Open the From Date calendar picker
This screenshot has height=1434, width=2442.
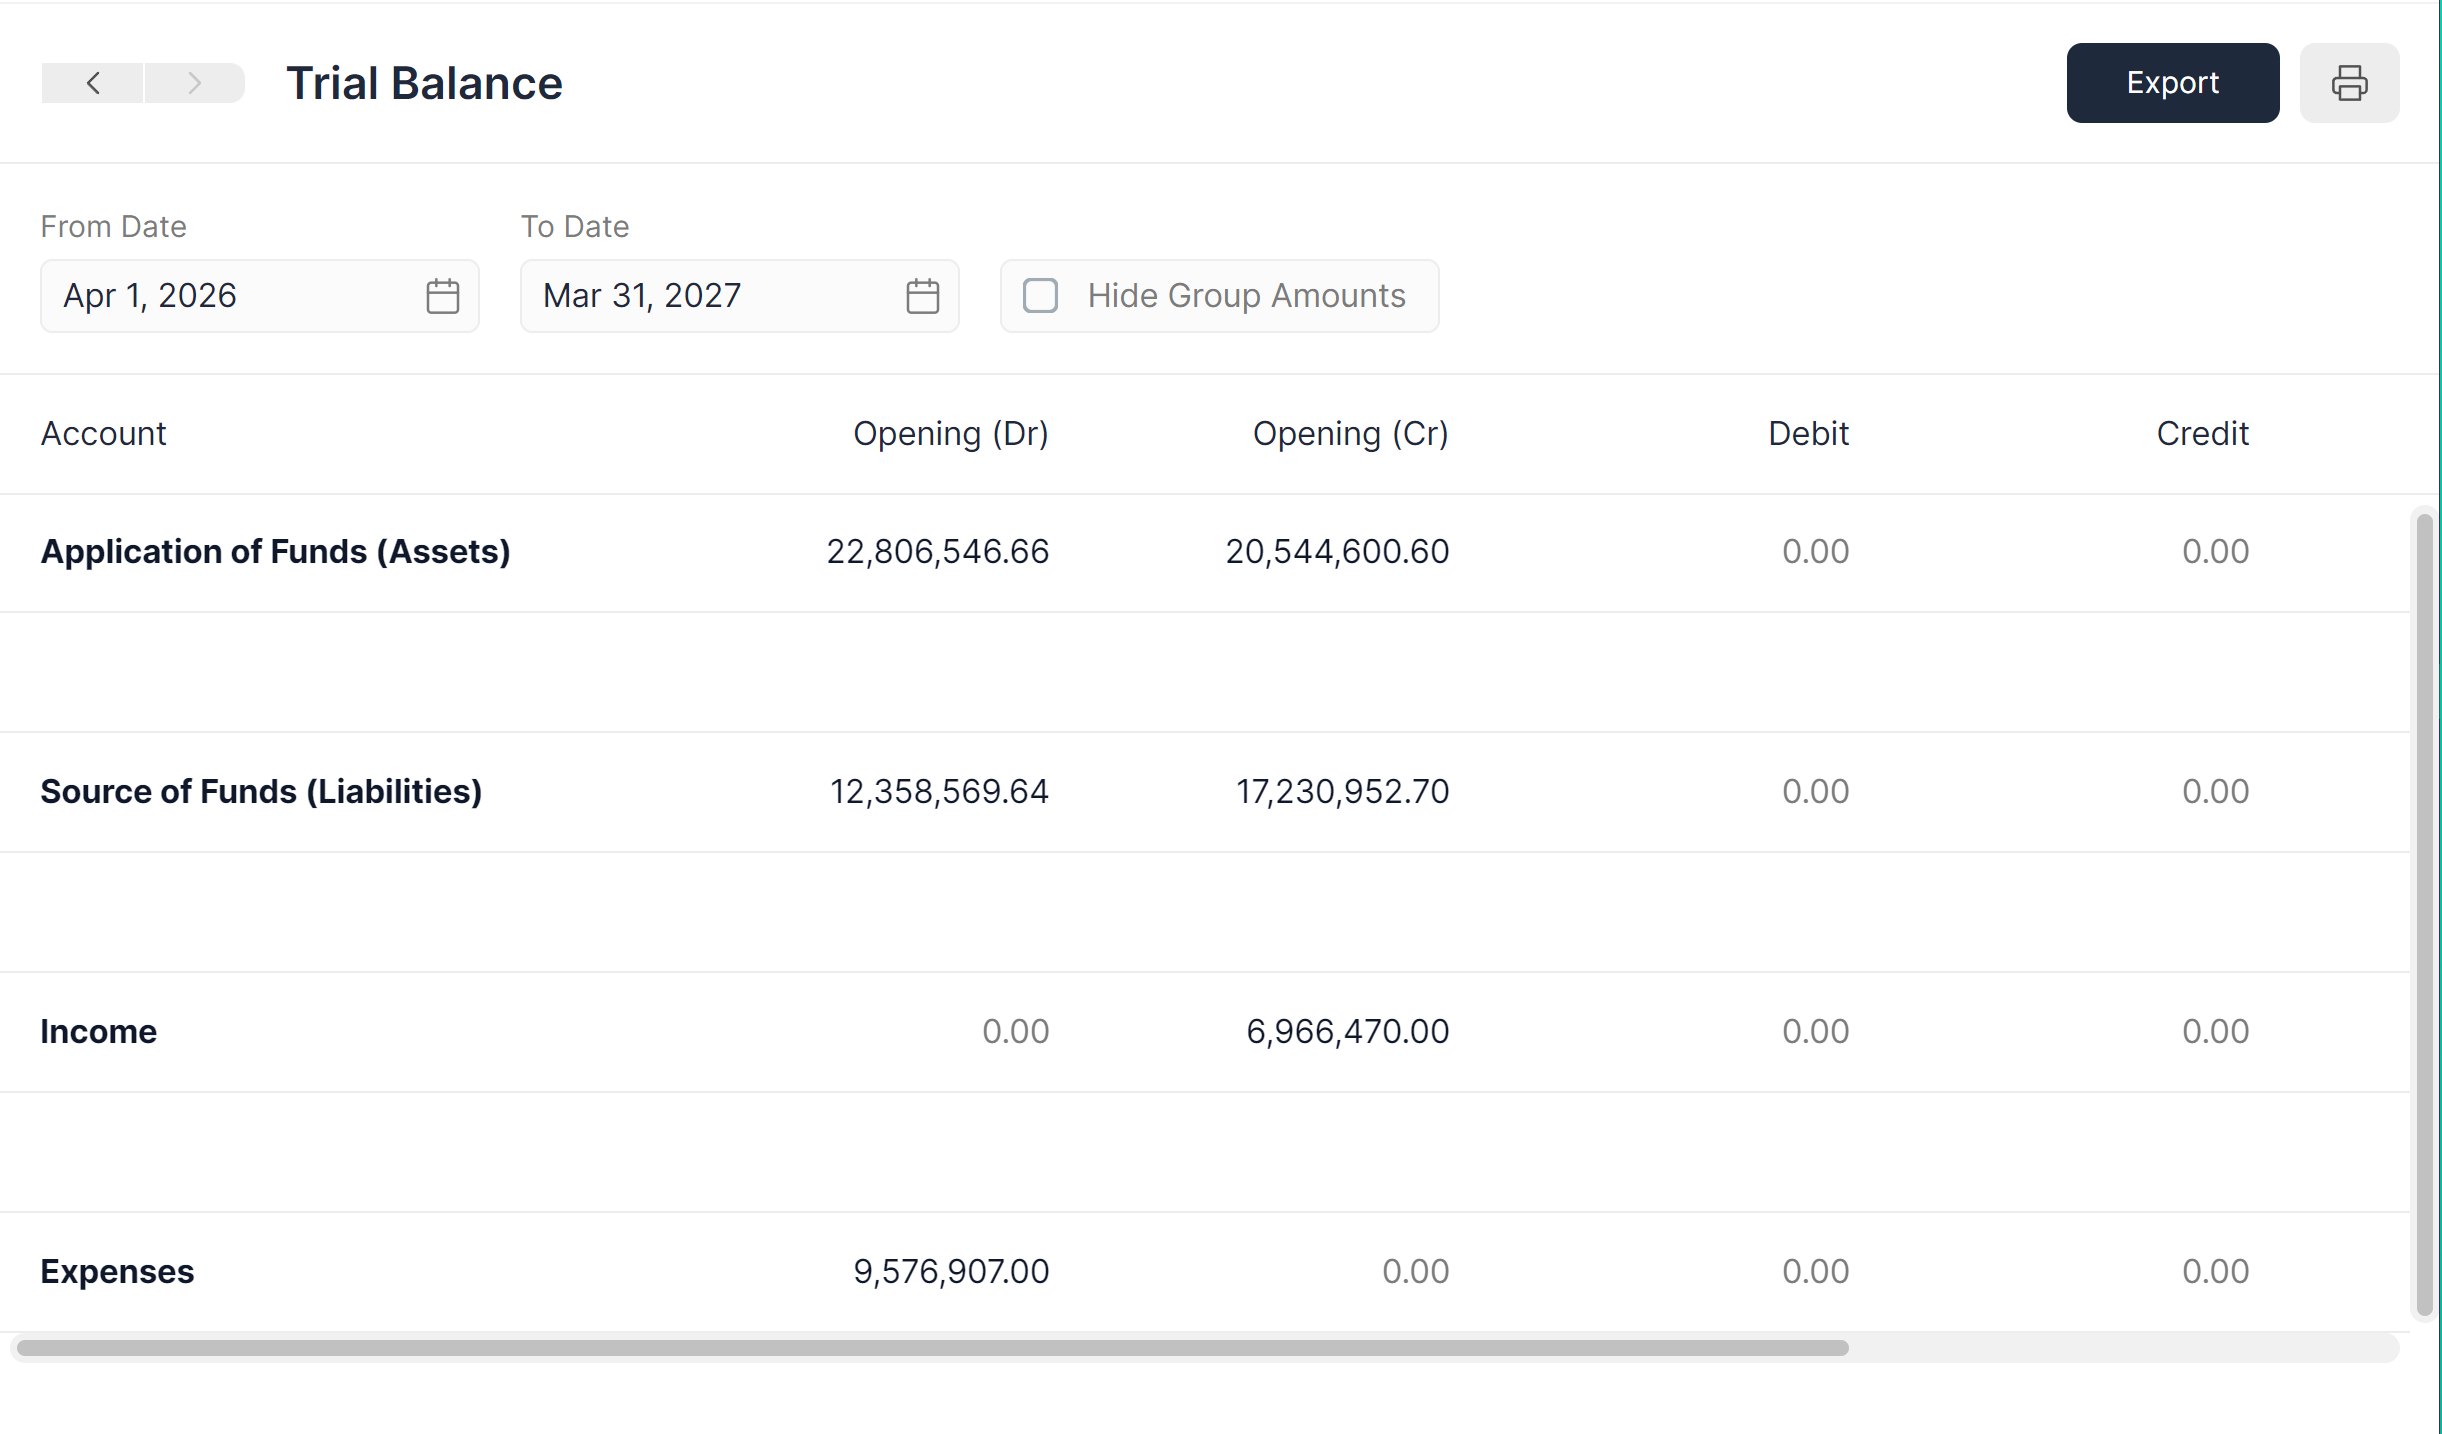(443, 295)
